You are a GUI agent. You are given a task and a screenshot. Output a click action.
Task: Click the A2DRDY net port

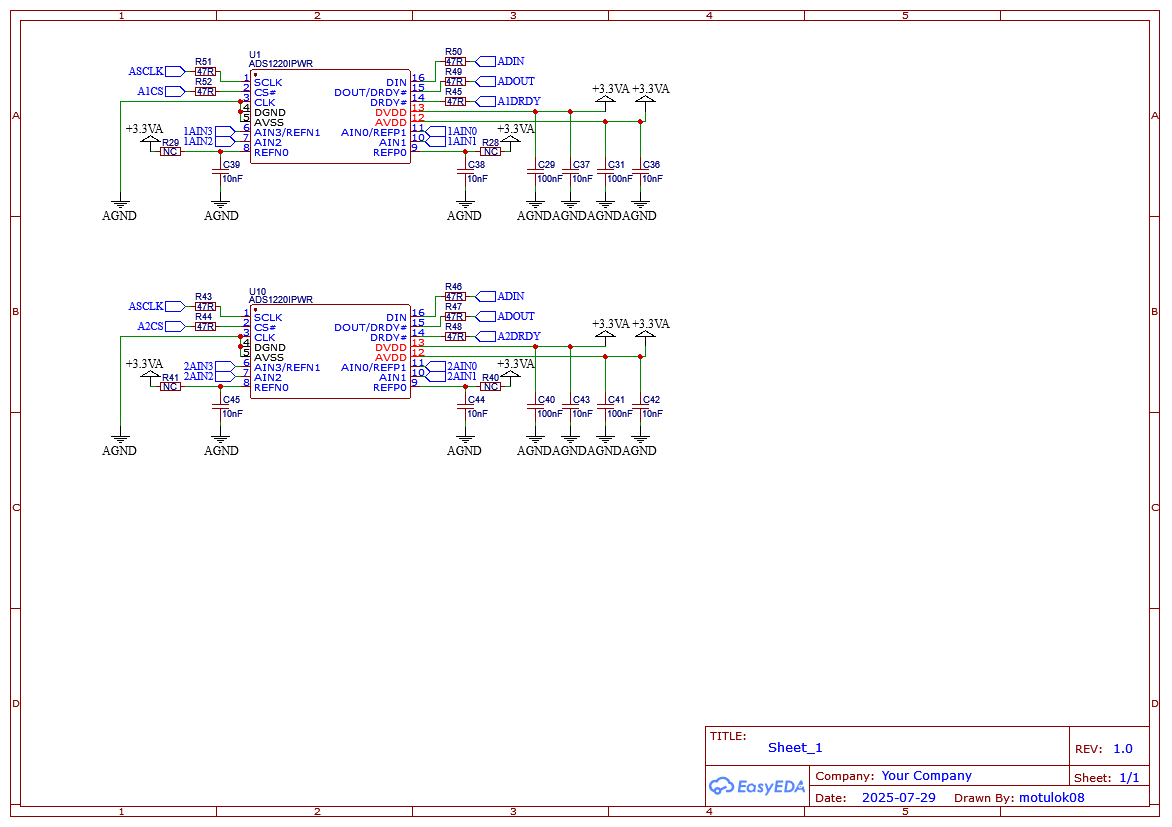click(508, 336)
